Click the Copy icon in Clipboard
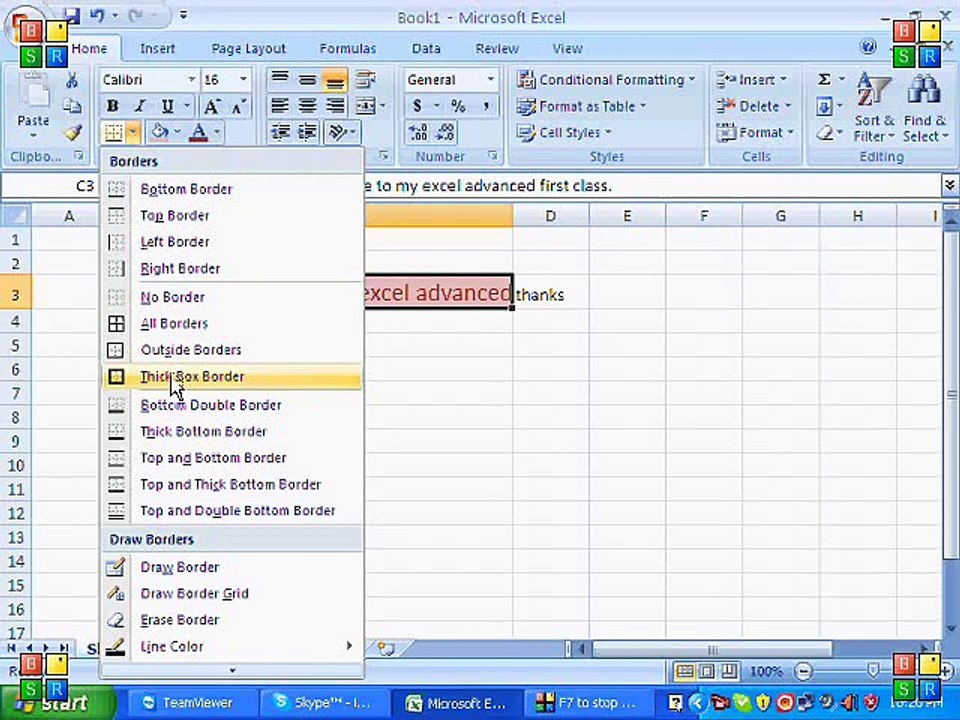 click(x=72, y=106)
